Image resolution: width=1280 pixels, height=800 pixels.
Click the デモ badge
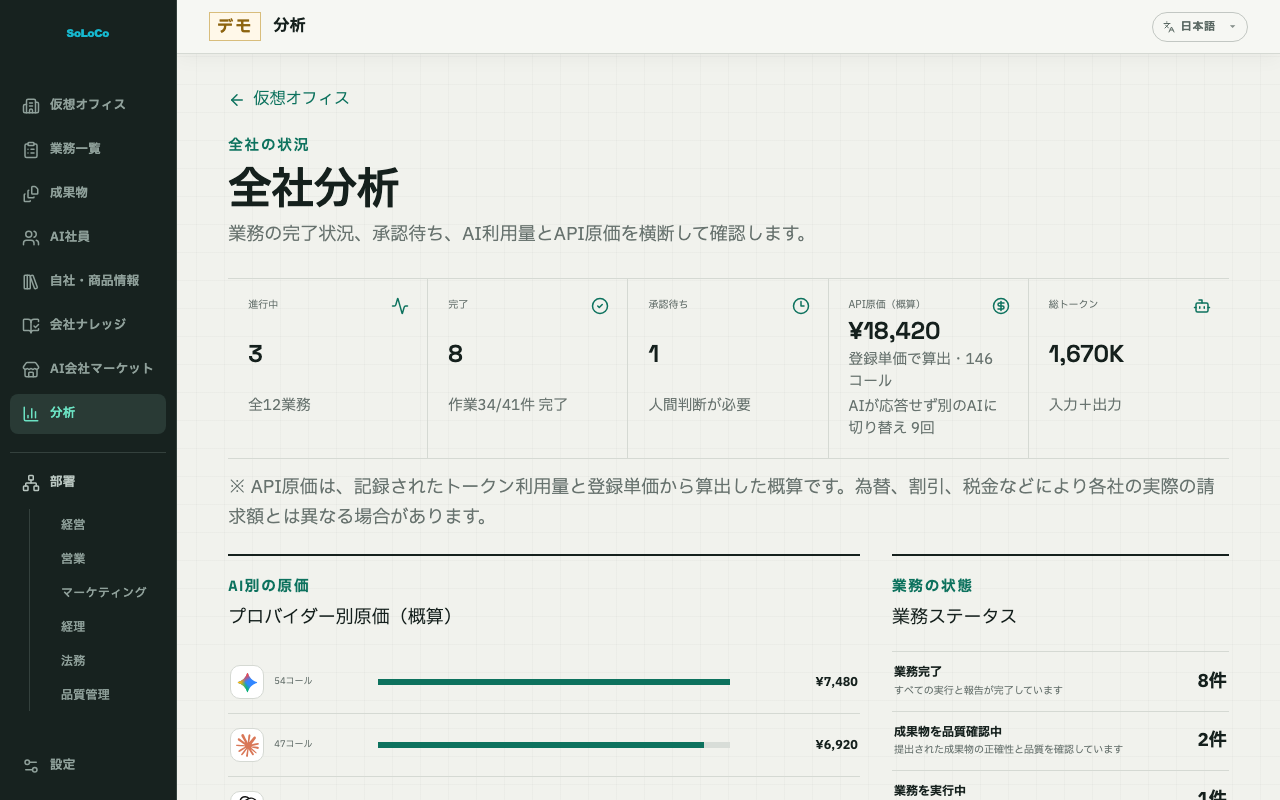(x=235, y=26)
